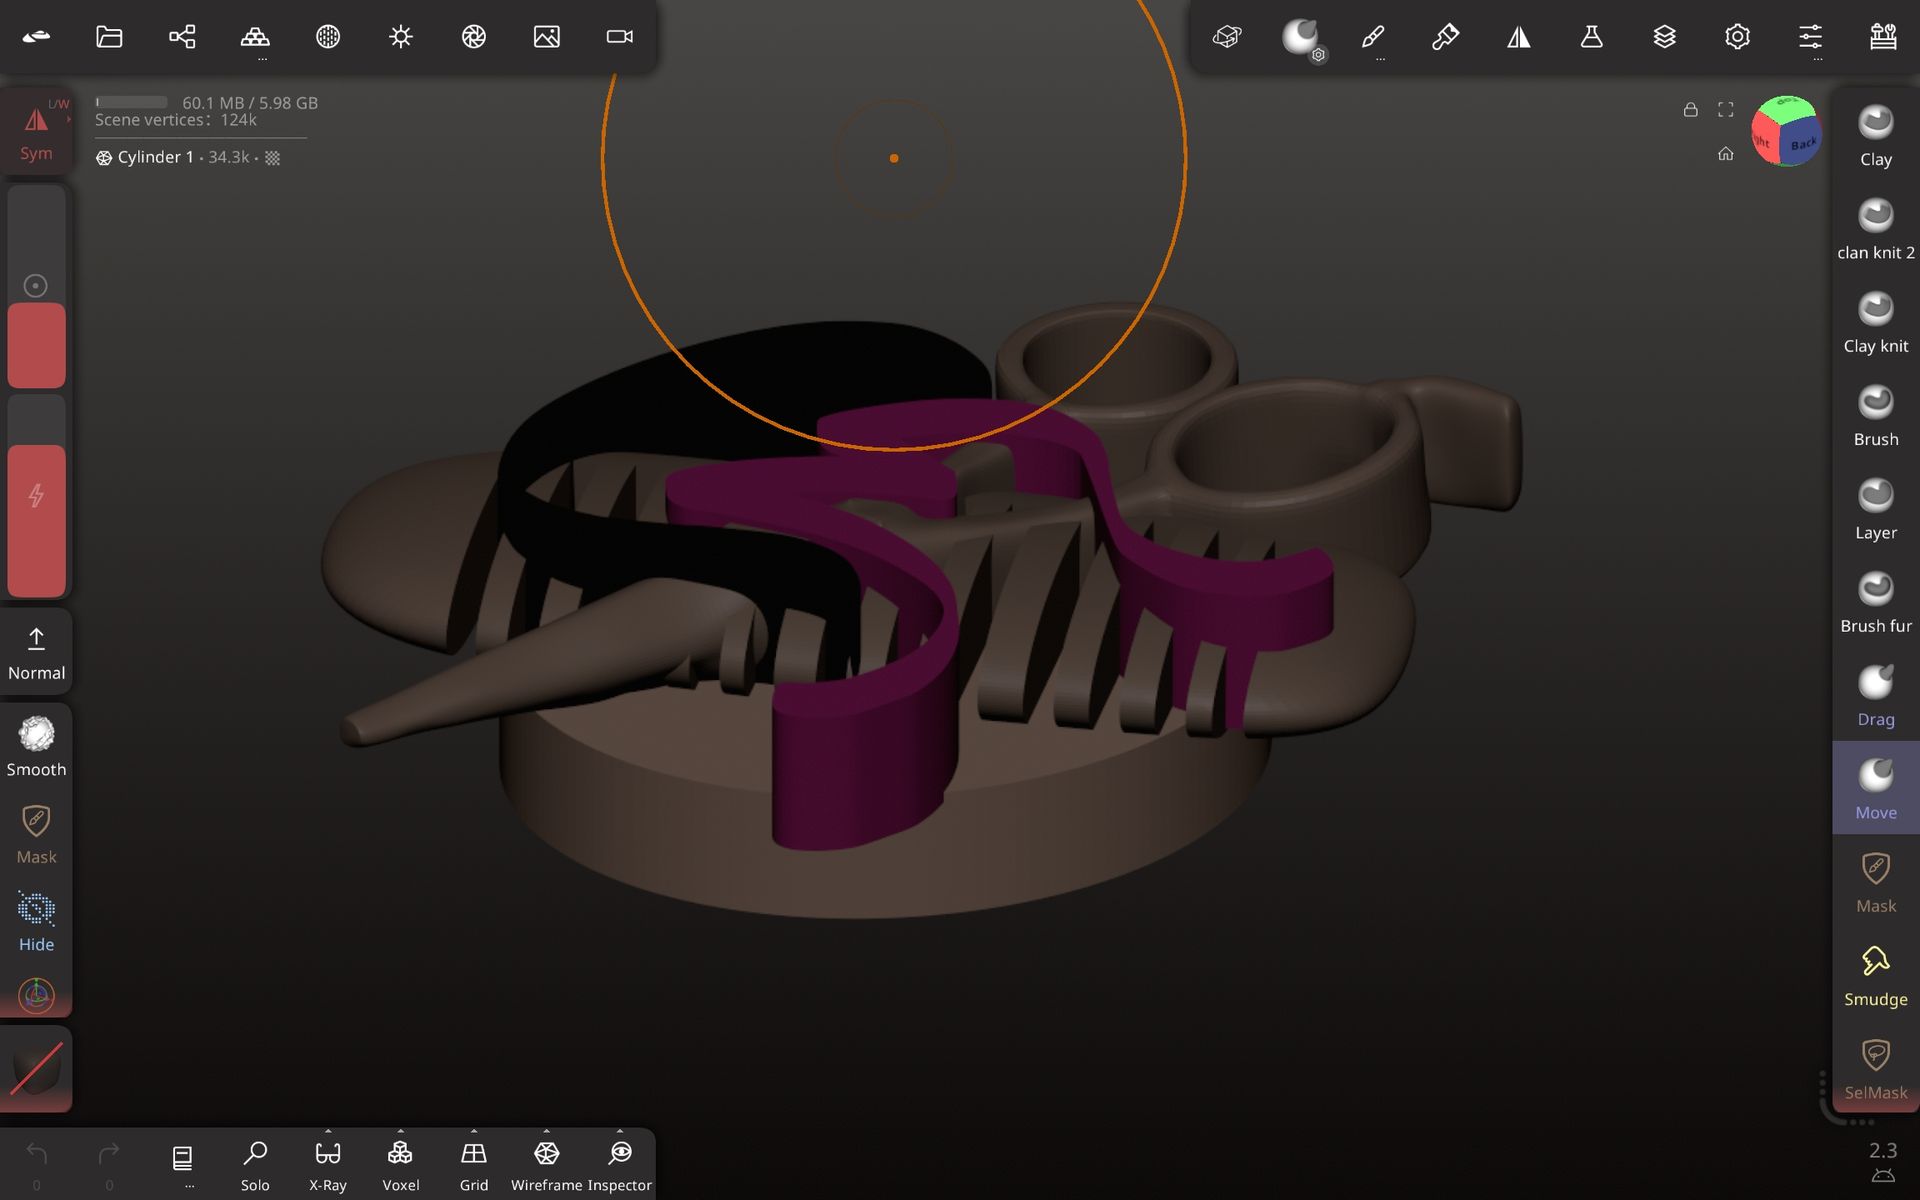The width and height of the screenshot is (1920, 1200).
Task: Open the Scene hierarchy menu
Action: click(x=182, y=37)
